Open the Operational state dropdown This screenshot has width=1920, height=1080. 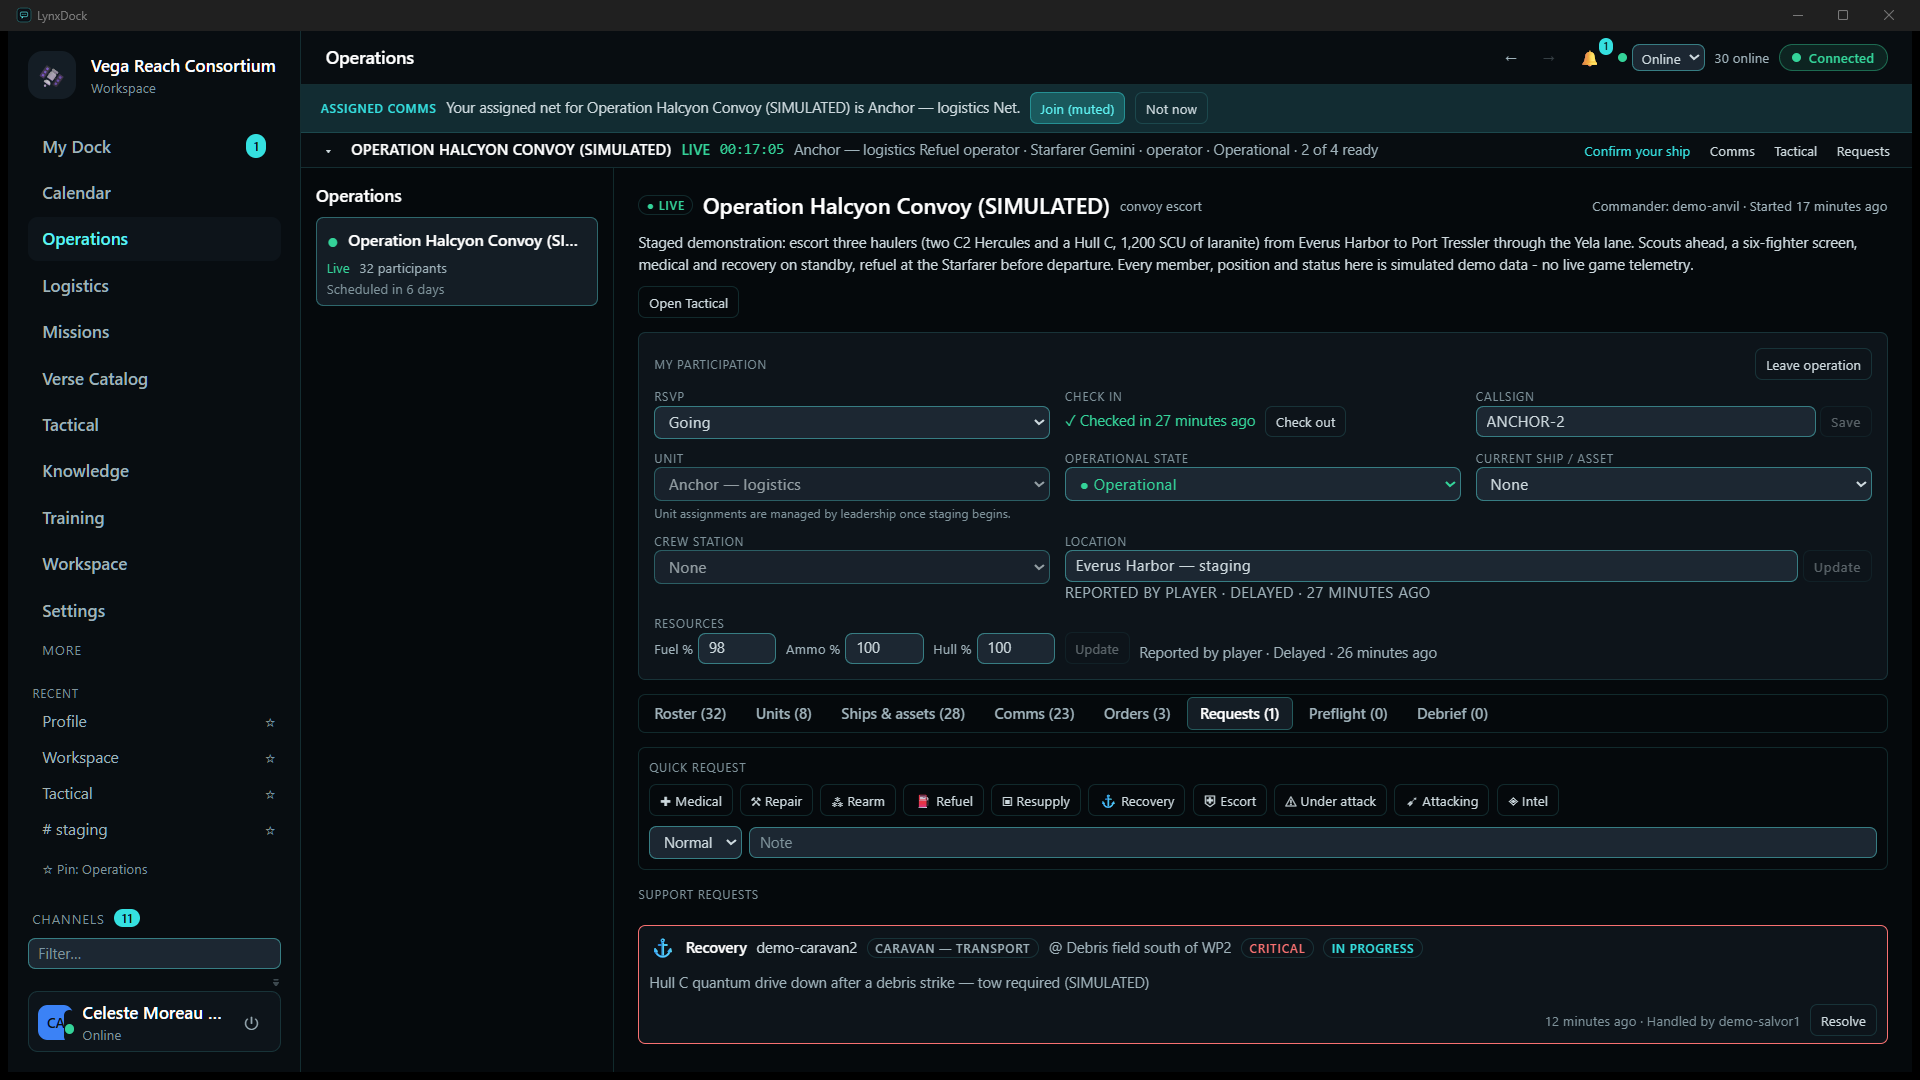pos(1263,484)
